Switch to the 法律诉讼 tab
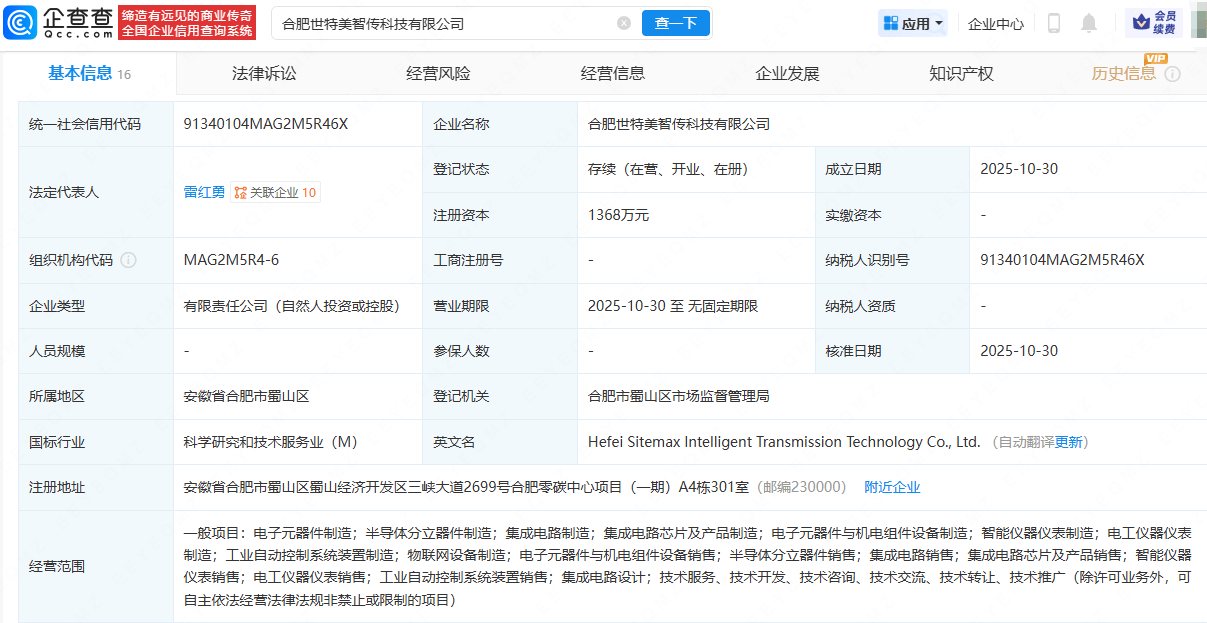The width and height of the screenshot is (1207, 623). (x=264, y=74)
